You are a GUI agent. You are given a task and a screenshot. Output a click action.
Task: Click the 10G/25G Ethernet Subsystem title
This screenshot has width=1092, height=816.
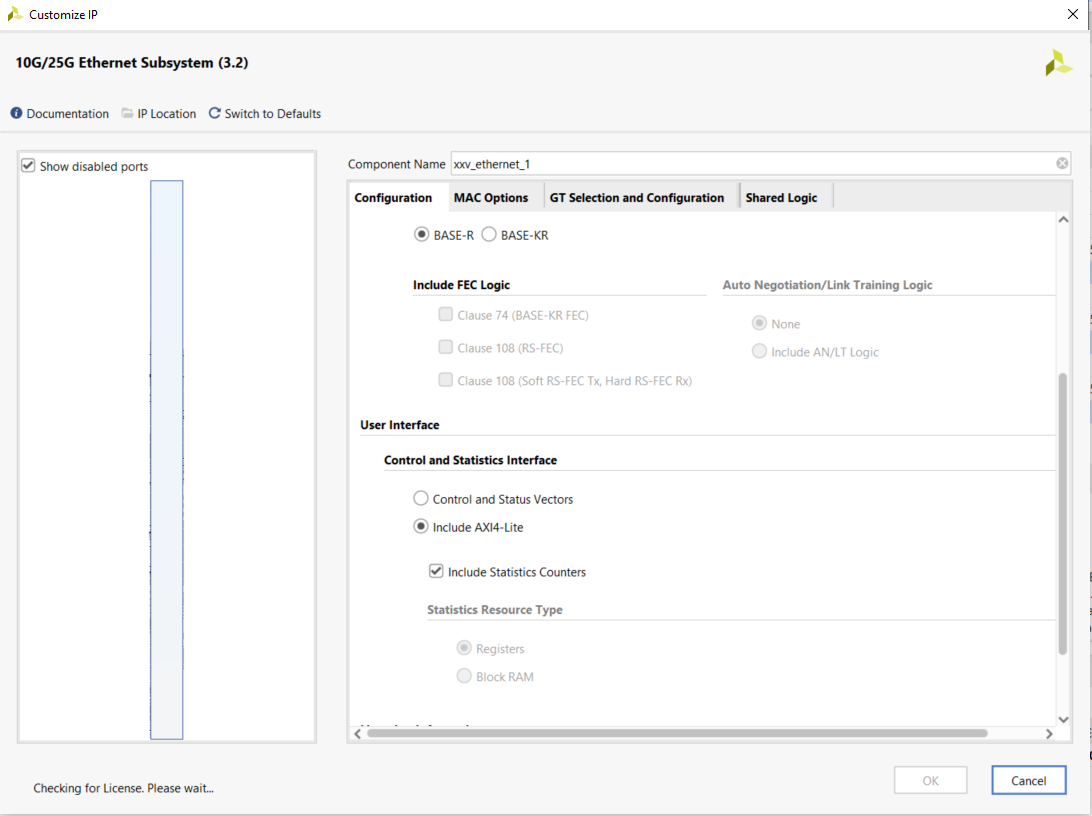click(132, 63)
